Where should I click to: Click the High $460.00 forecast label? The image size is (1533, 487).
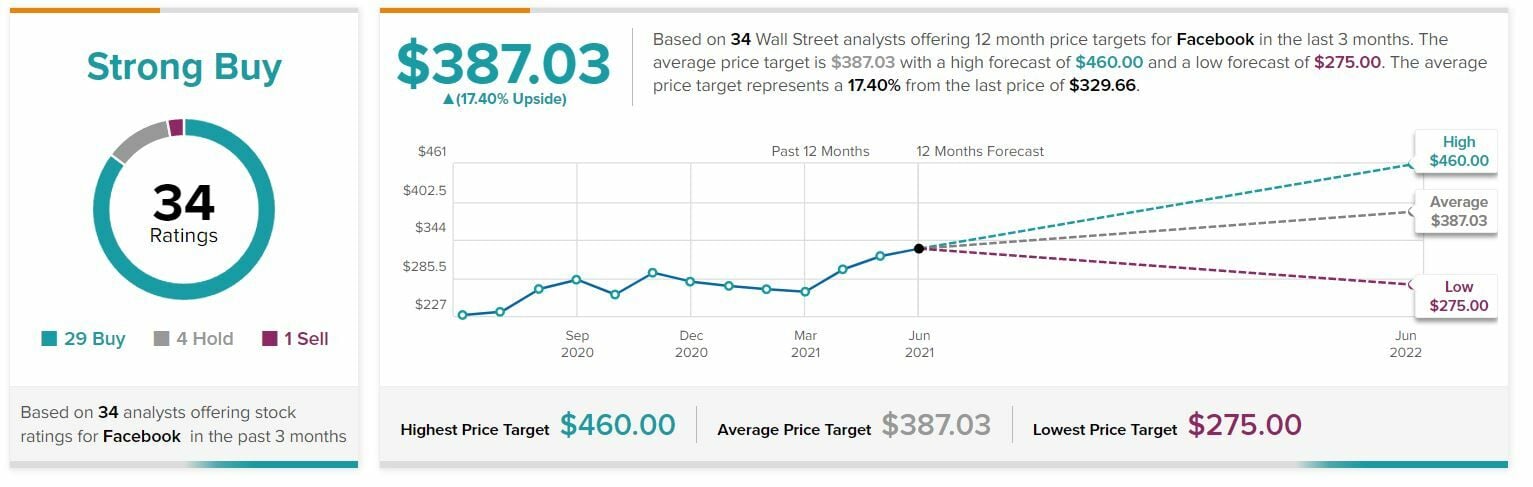pyautogui.click(x=1458, y=151)
